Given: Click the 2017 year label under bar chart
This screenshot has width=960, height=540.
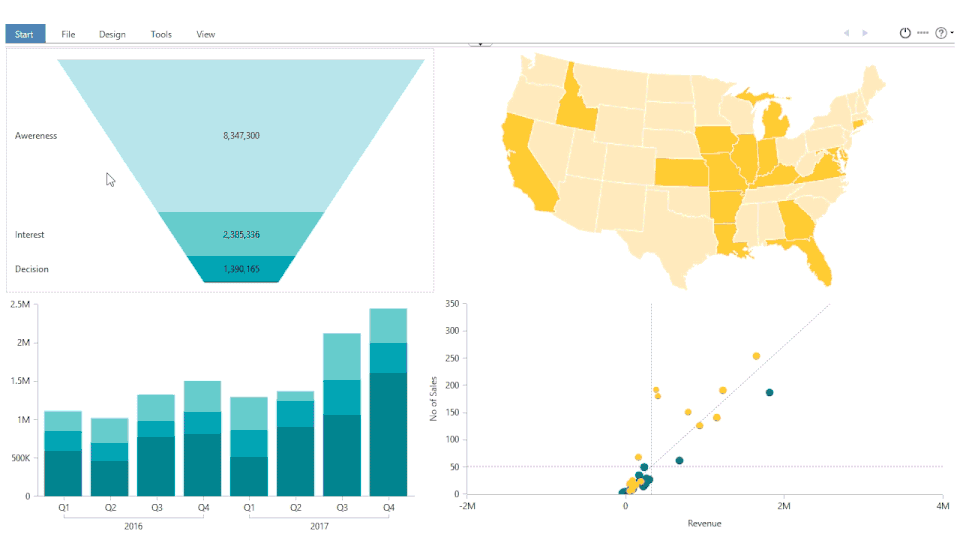Looking at the screenshot, I should coord(319,526).
